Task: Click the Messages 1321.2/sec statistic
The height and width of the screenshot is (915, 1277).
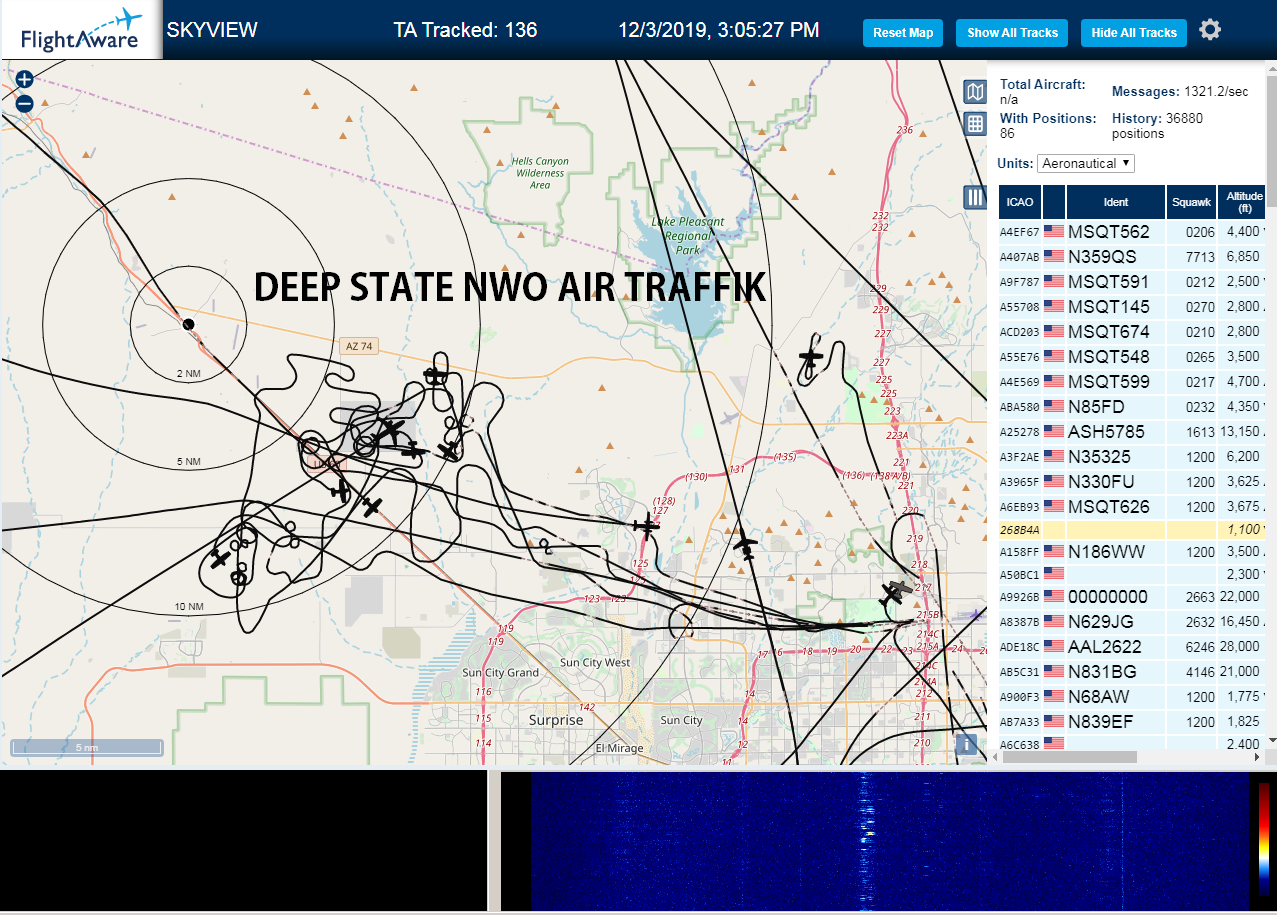Action: 1180,92
